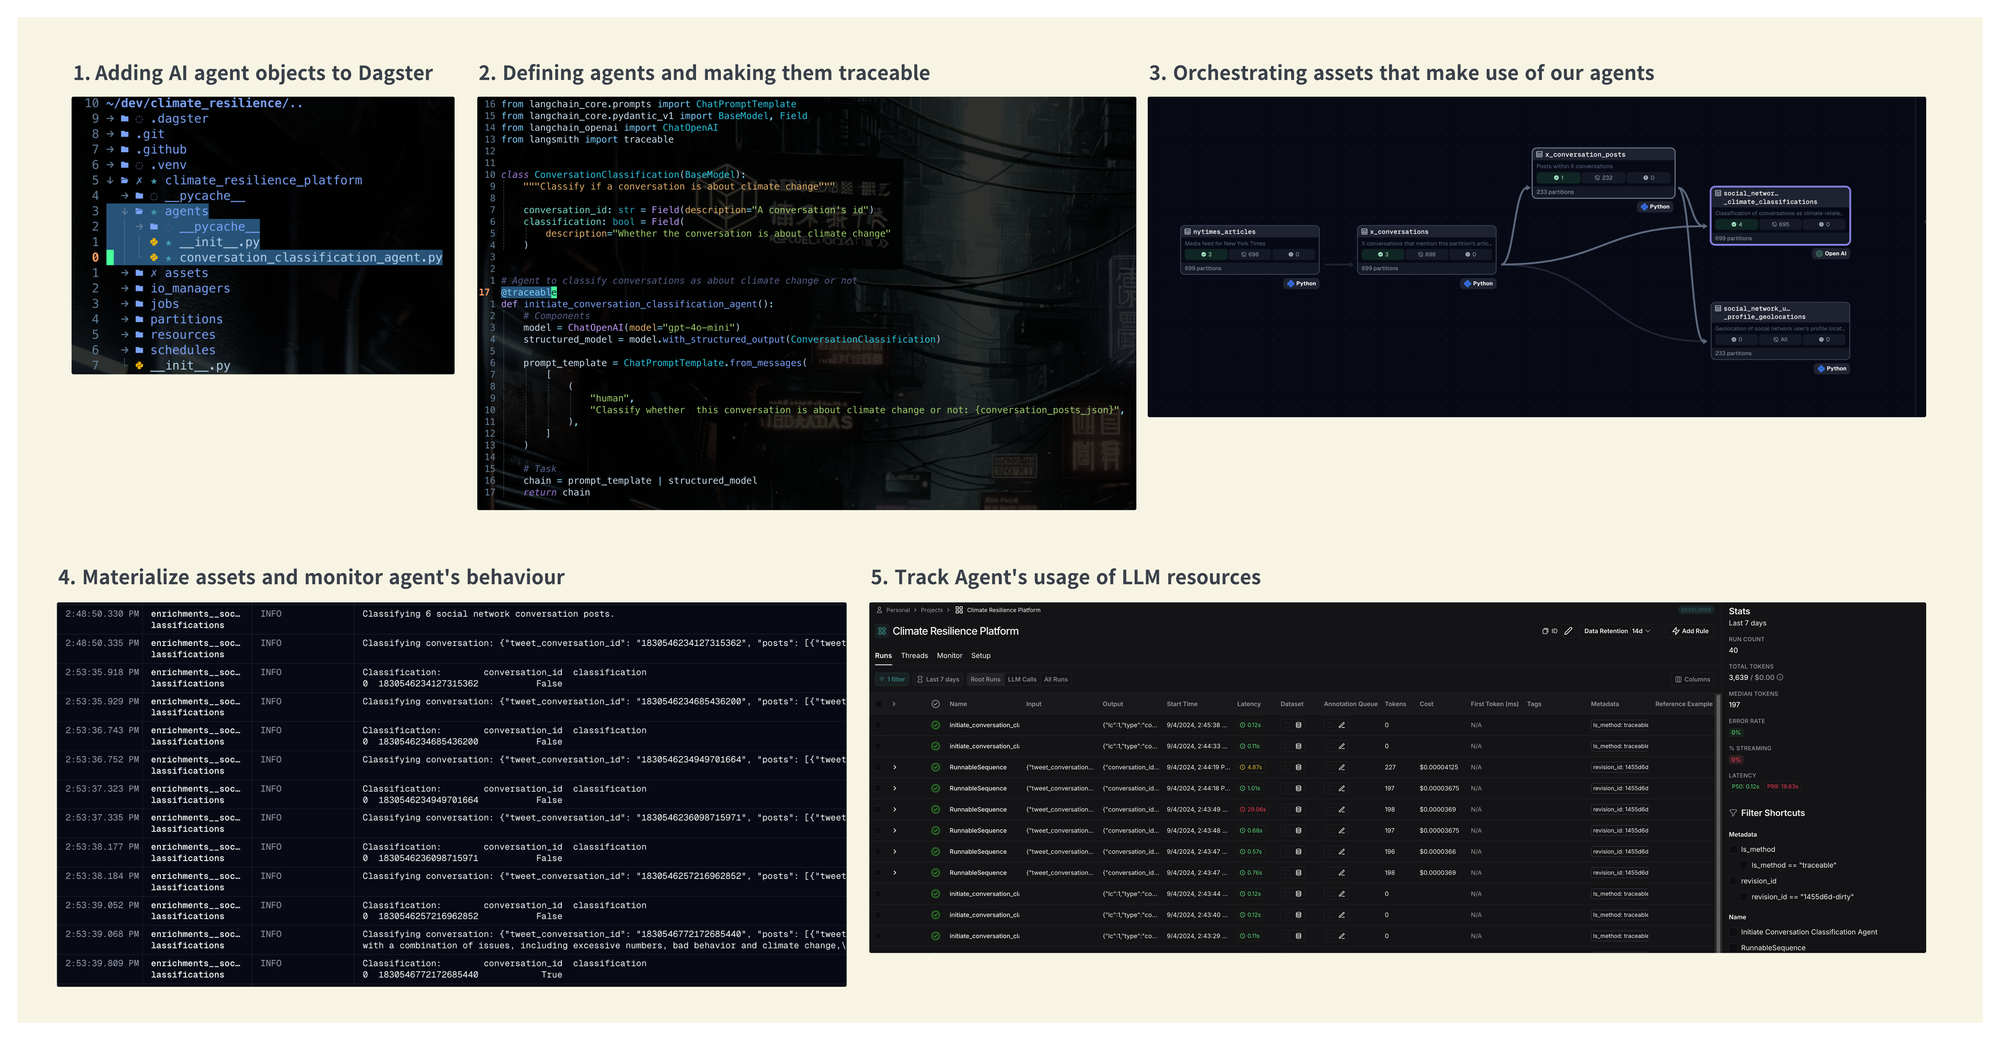Expand the first RunnableSequence run row
Screen dimensions: 2000x1040
[x=895, y=767]
